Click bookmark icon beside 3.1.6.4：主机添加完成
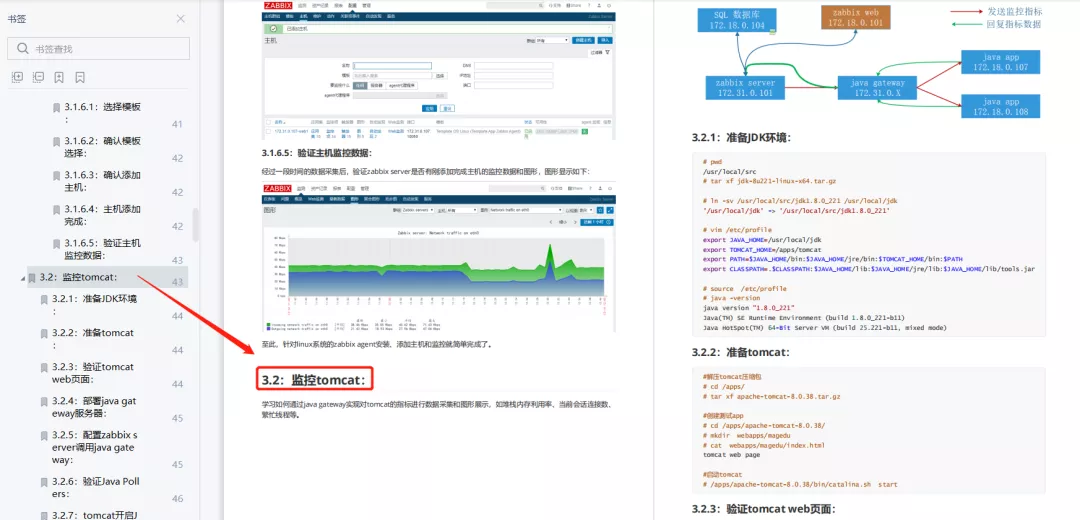Image resolution: width=1080 pixels, height=520 pixels. [56, 209]
